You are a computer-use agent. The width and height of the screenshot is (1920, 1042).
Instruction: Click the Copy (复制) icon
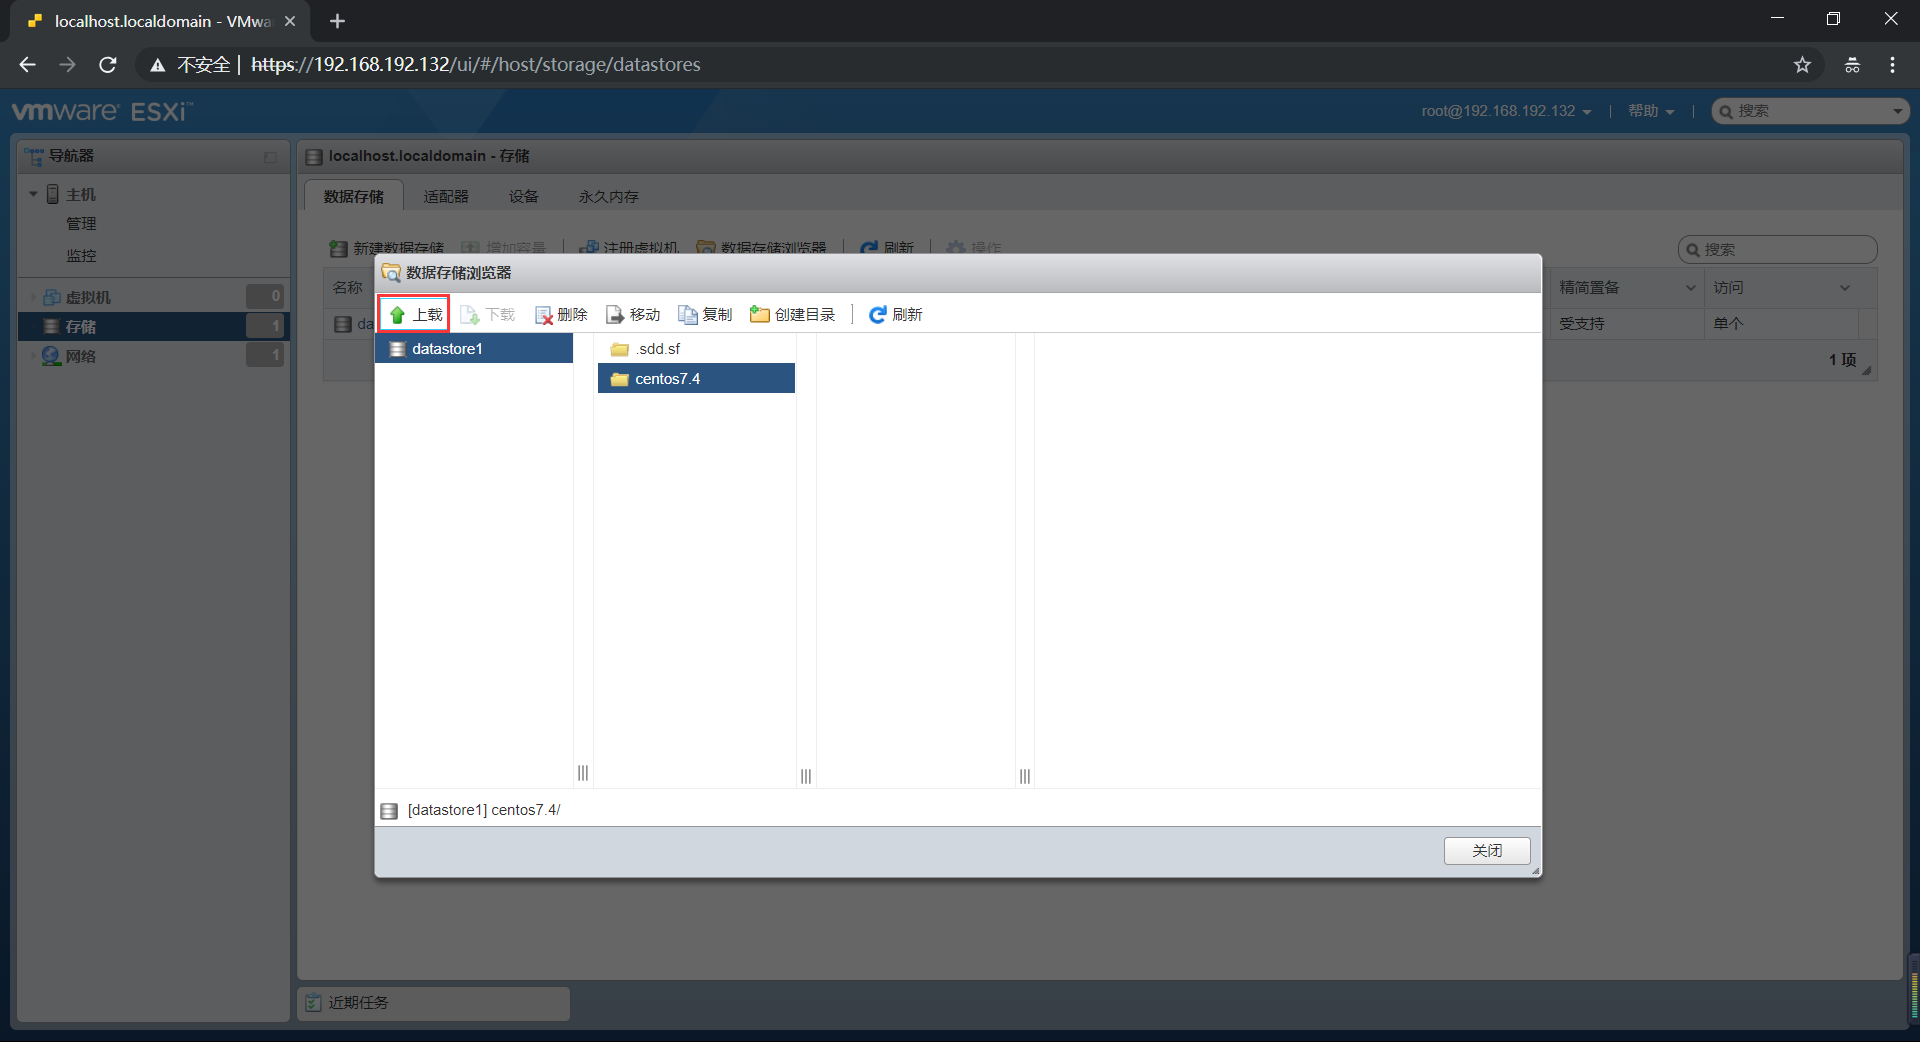point(688,315)
